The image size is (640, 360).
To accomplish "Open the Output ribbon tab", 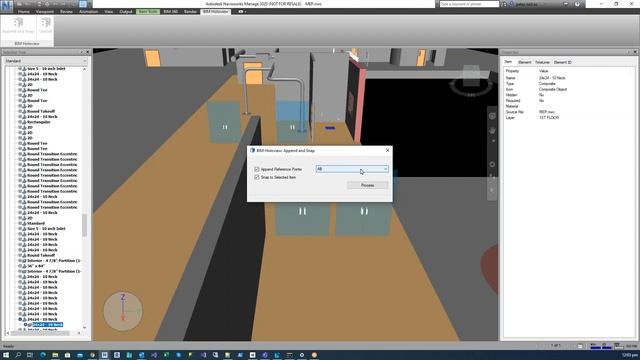I will click(126, 12).
